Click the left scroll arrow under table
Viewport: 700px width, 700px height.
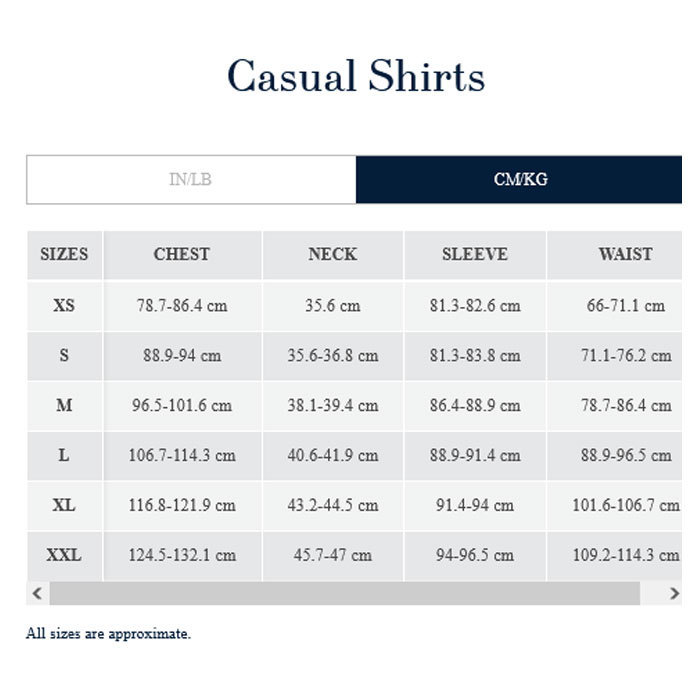pos(38,593)
